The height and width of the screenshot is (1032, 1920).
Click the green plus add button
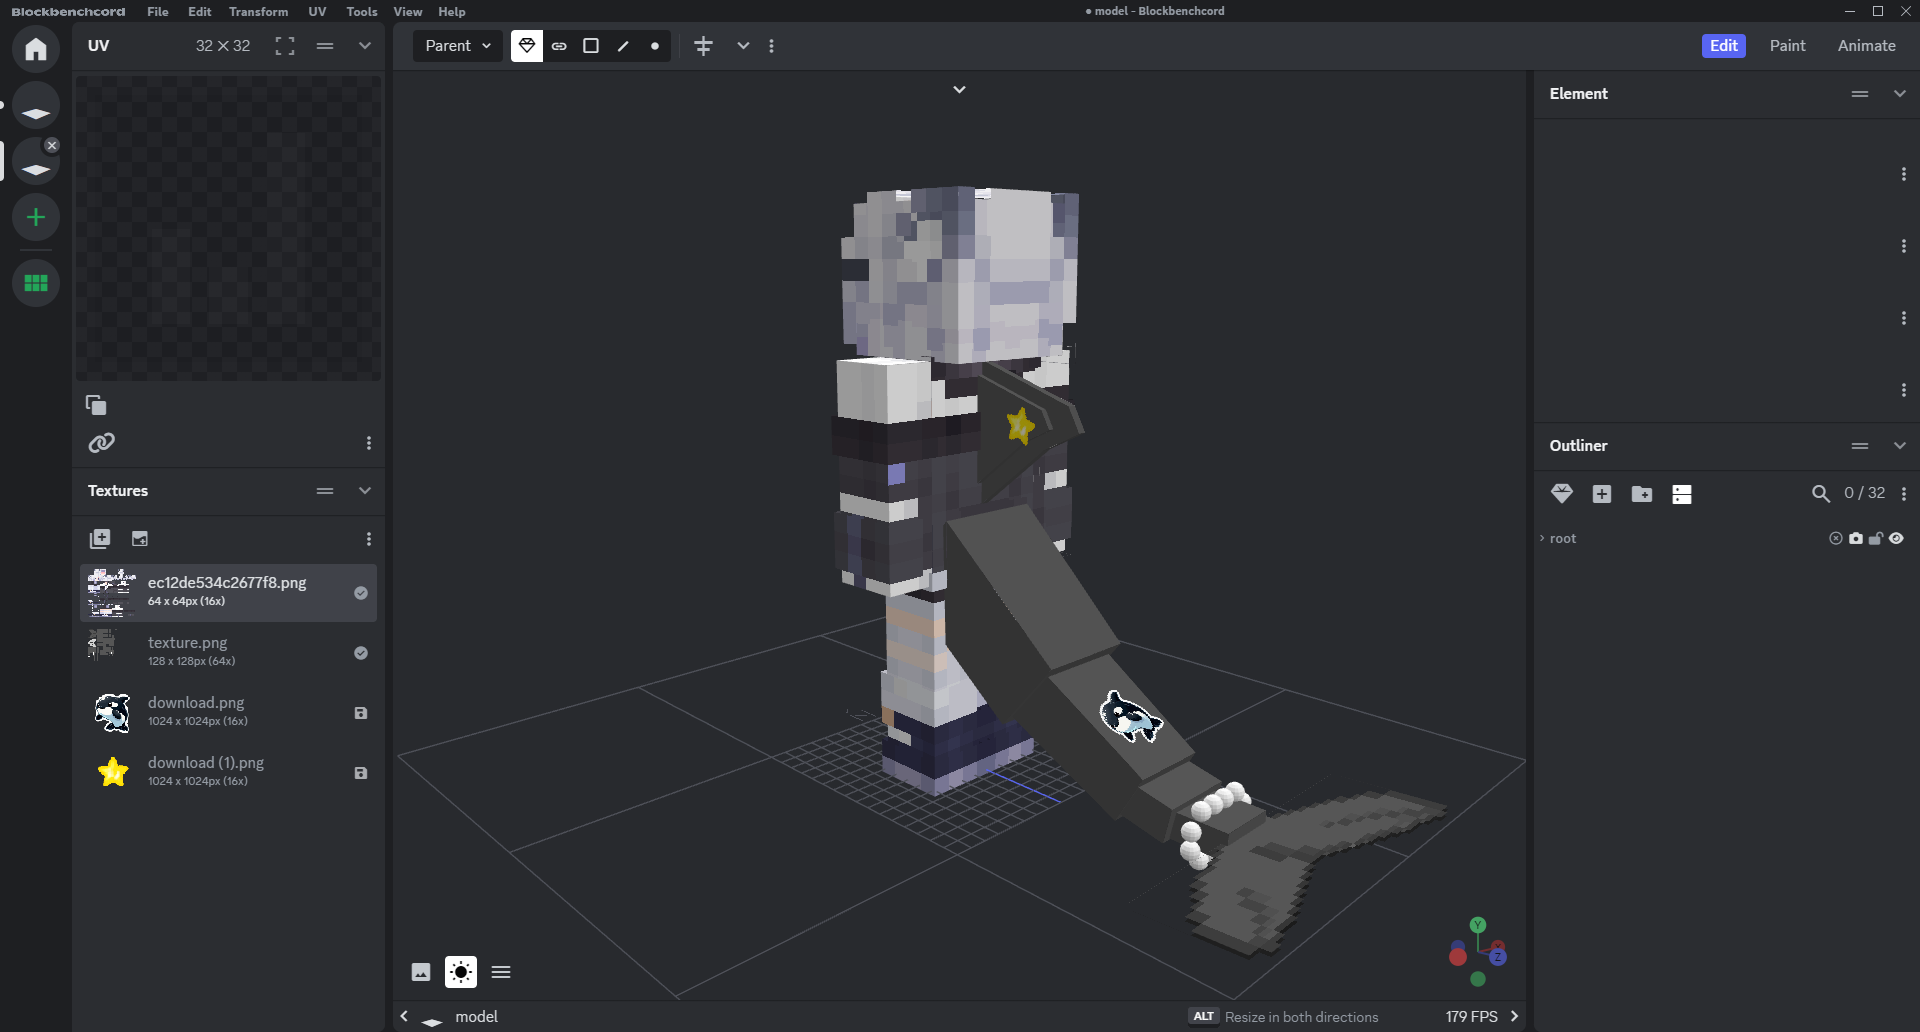tap(36, 217)
